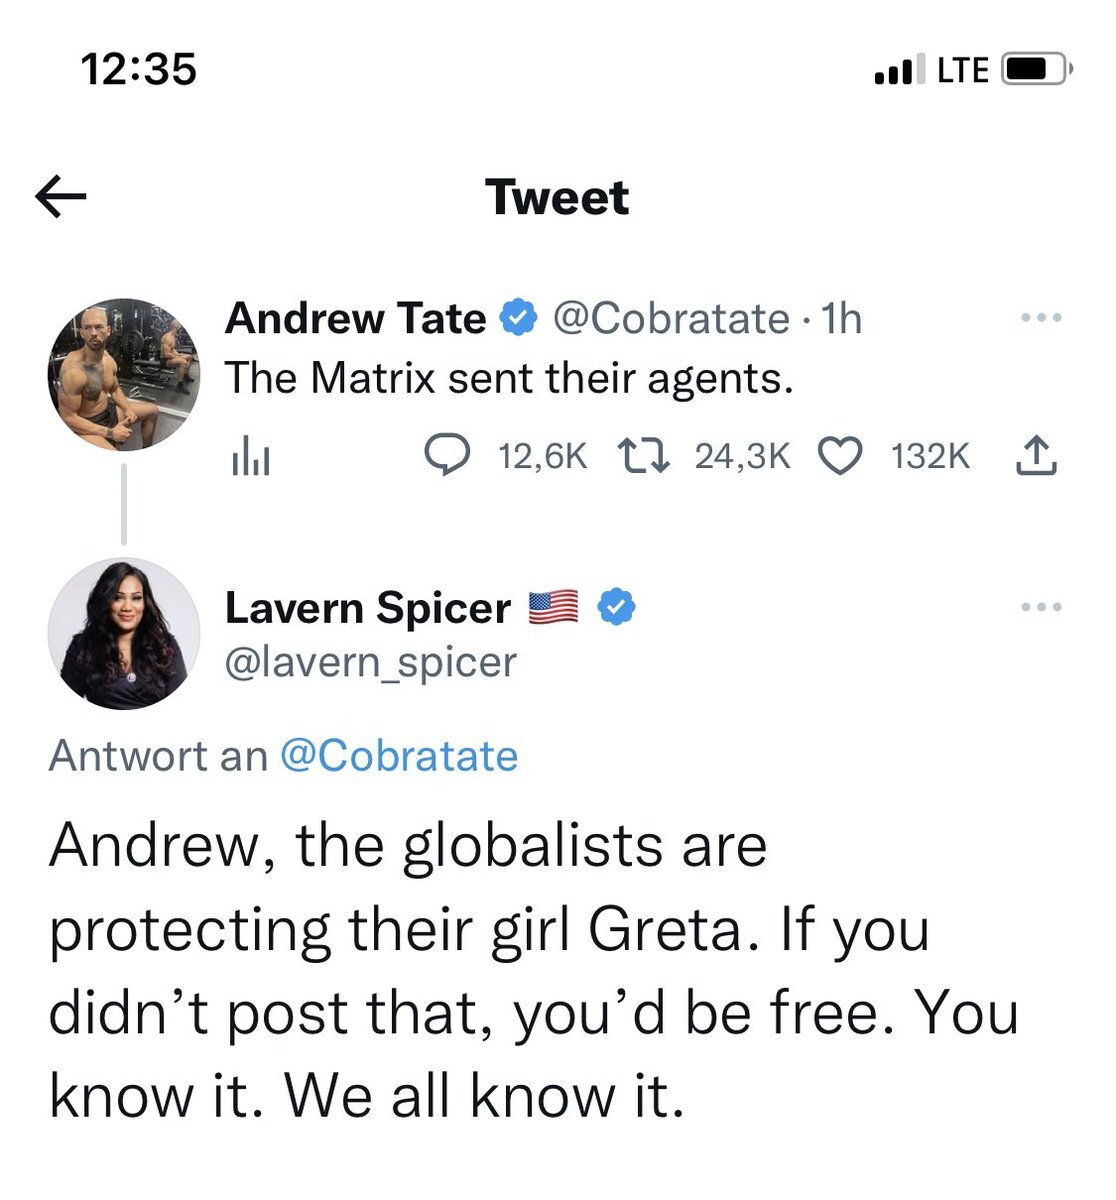Image resolution: width=1116 pixels, height=1200 pixels.
Task: Tap the back arrow icon
Action: pos(61,197)
